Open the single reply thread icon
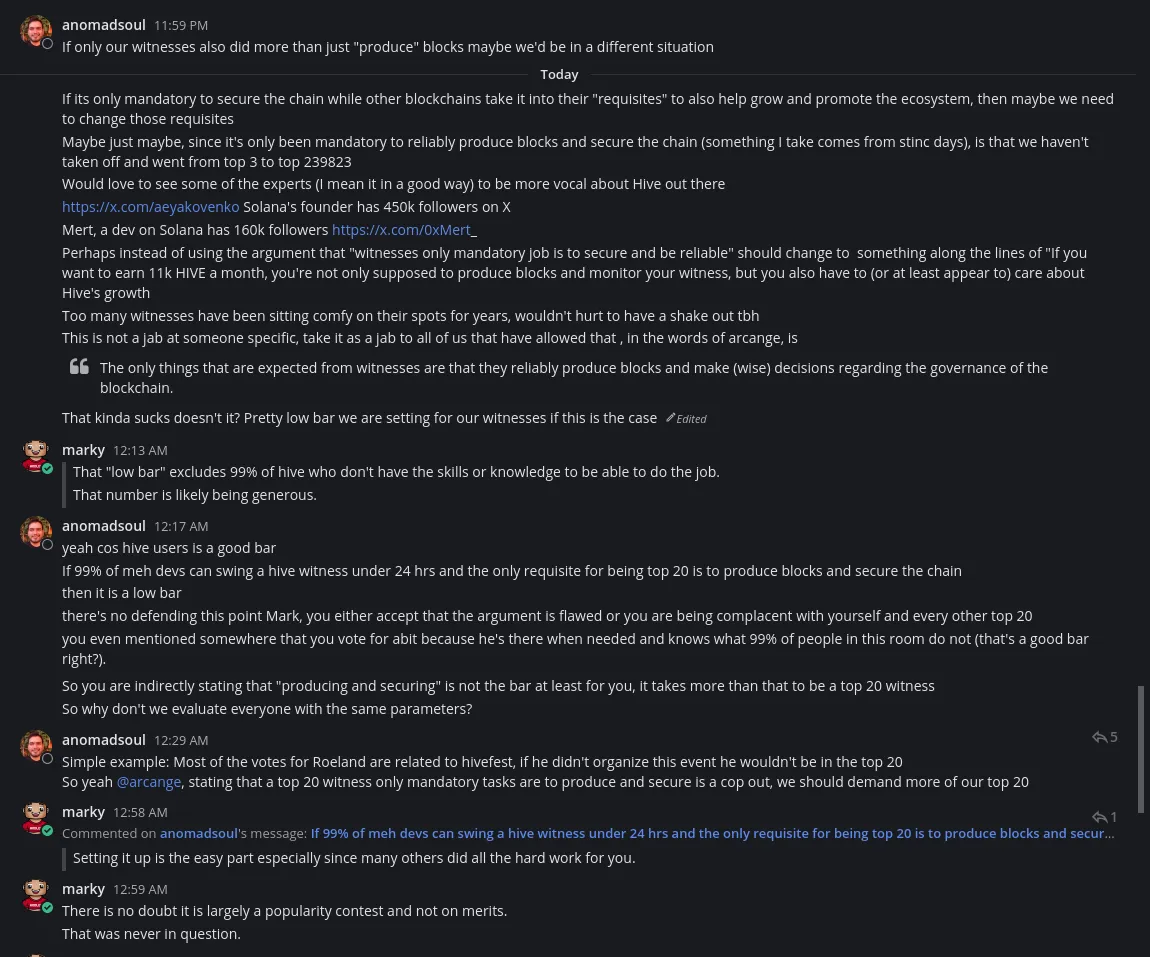The image size is (1150, 957). 1104,817
